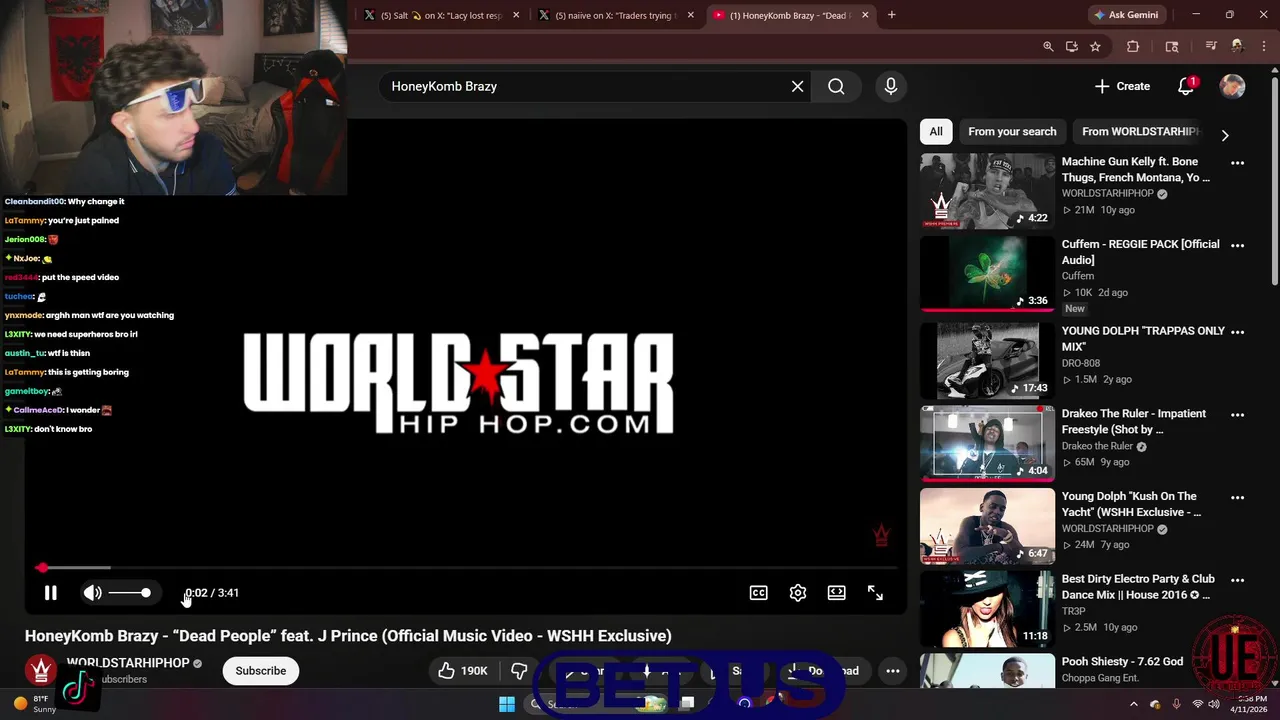1280x720 pixels.
Task: Select the HoneyKomb Brazy YouTube browser tab
Action: pos(790,15)
